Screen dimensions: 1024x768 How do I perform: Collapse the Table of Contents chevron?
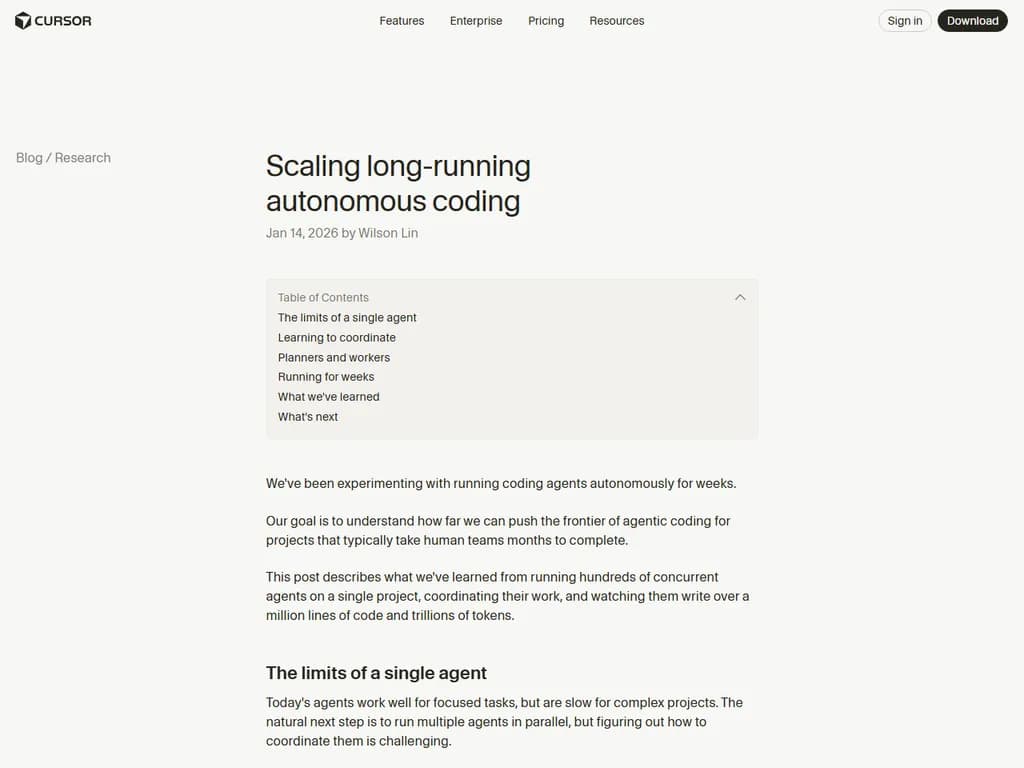pyautogui.click(x=740, y=297)
